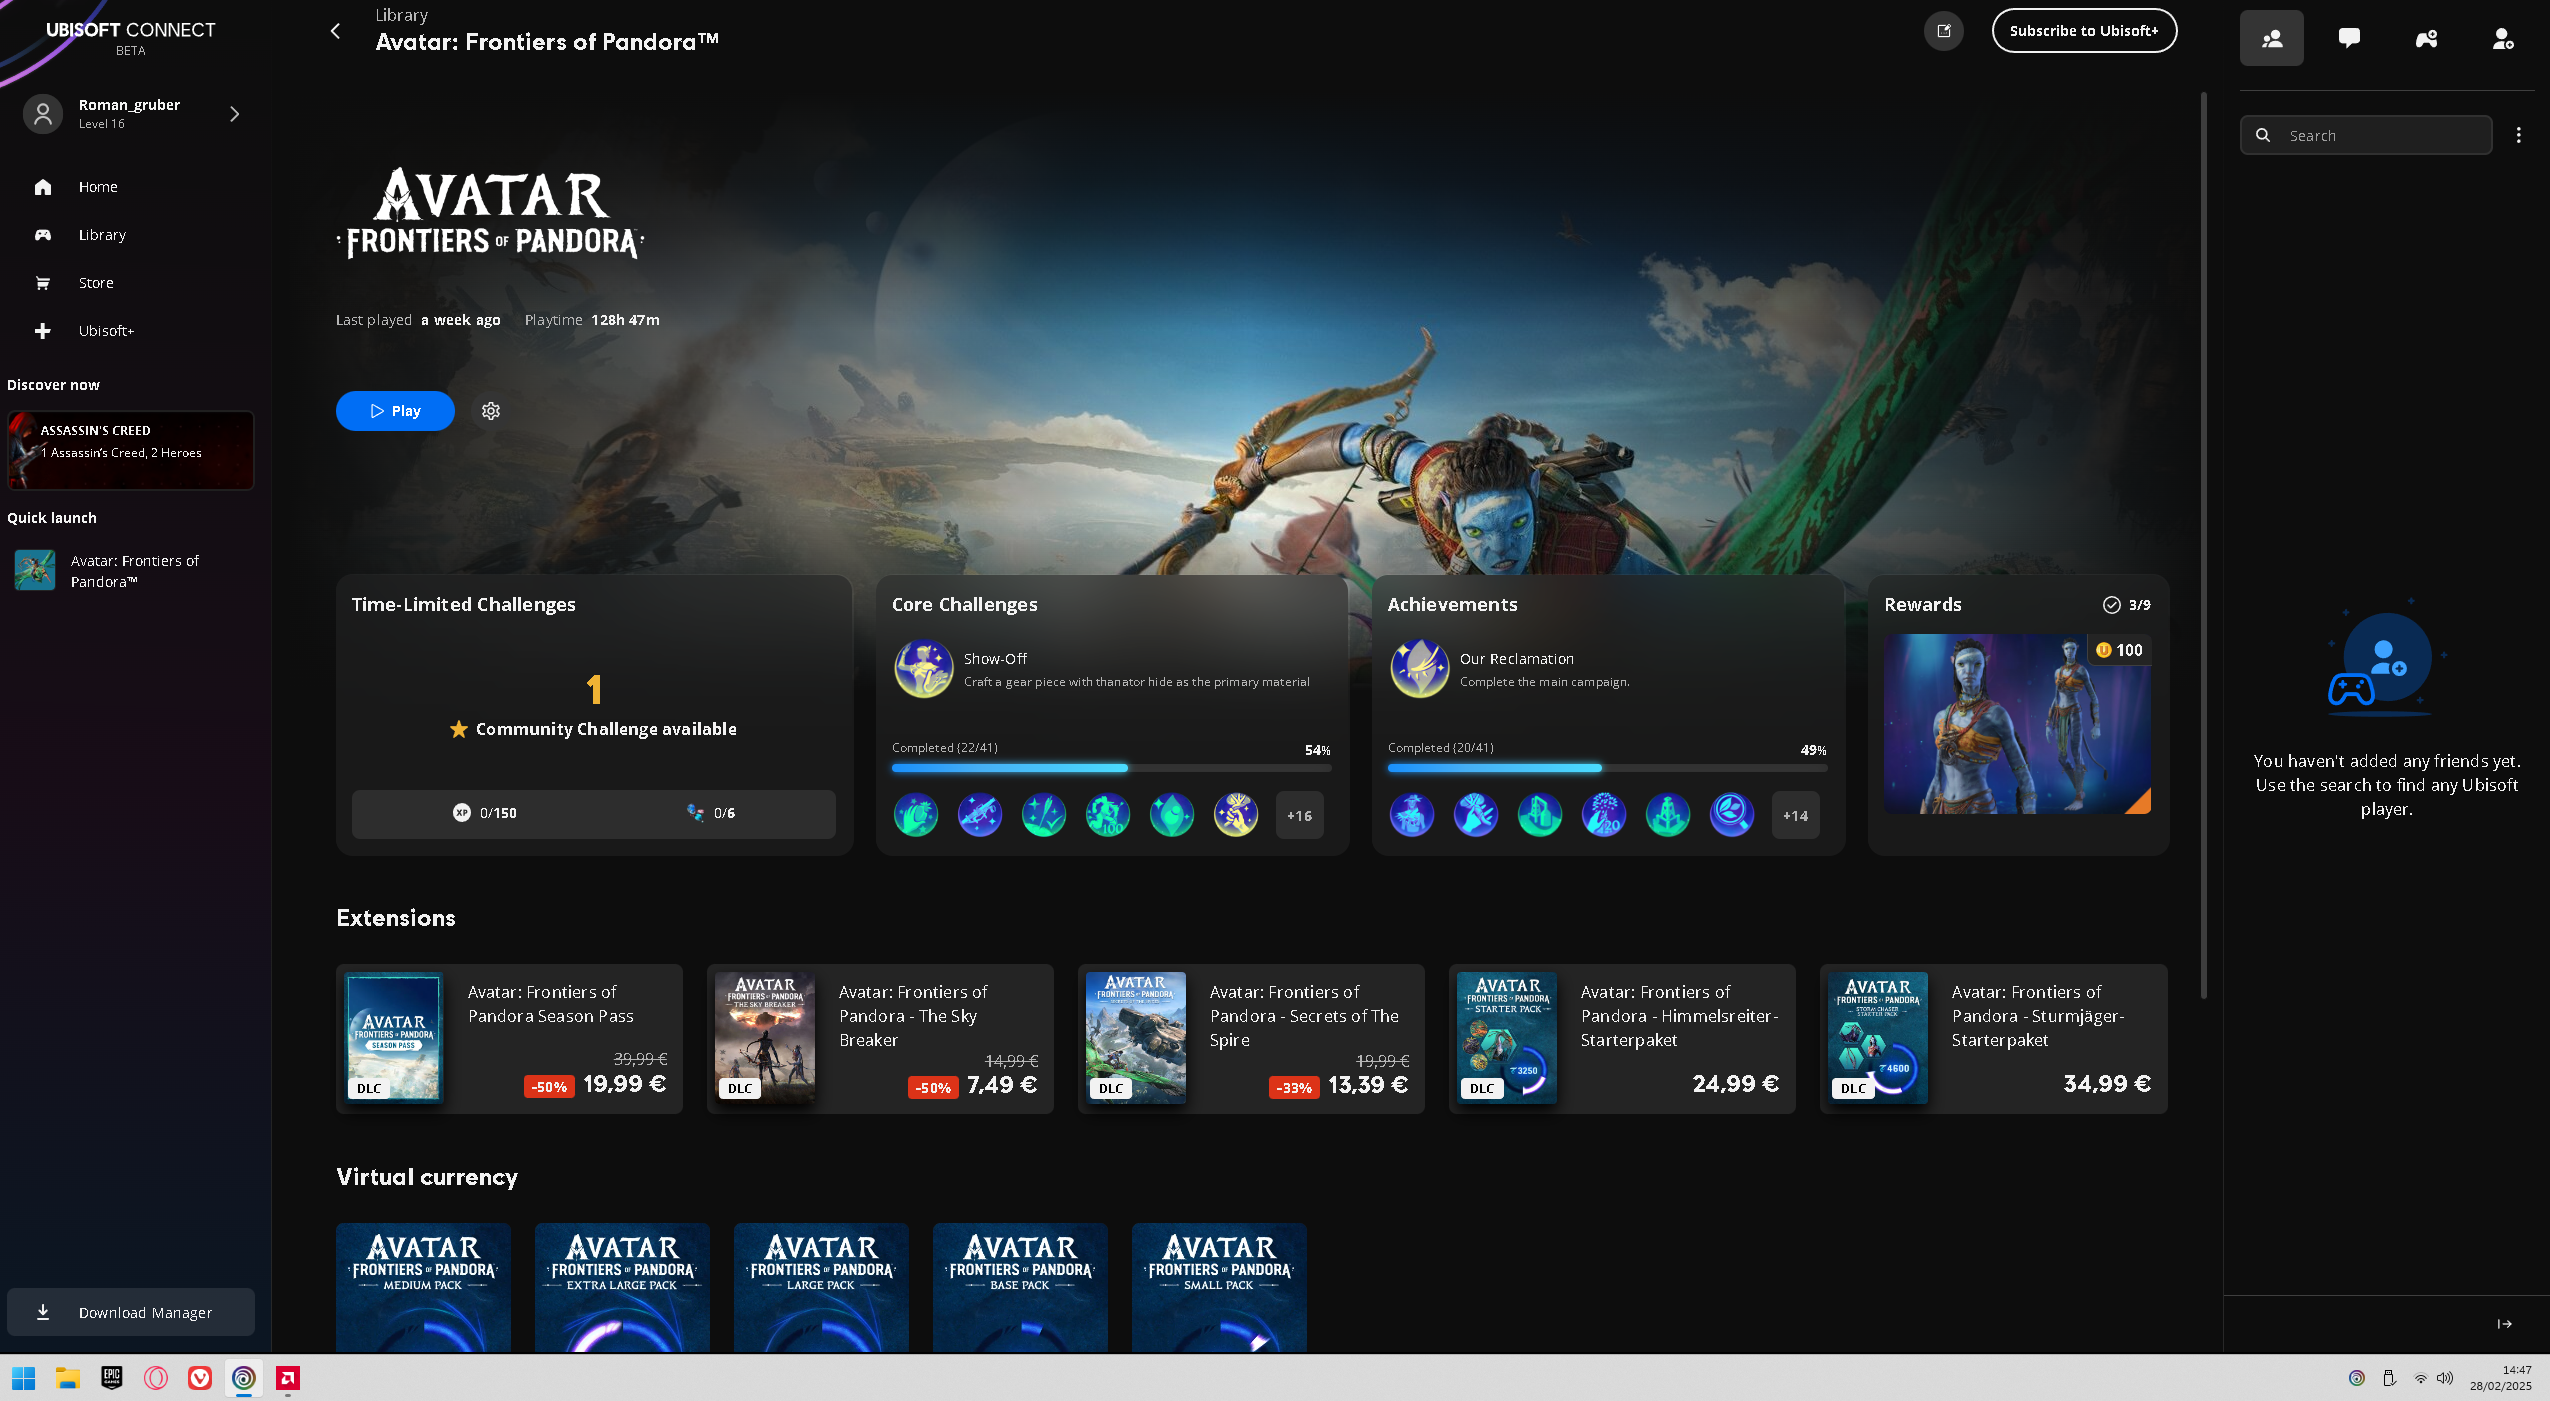The image size is (2550, 1401).
Task: Click first achievement badge in row
Action: pyautogui.click(x=1412, y=815)
